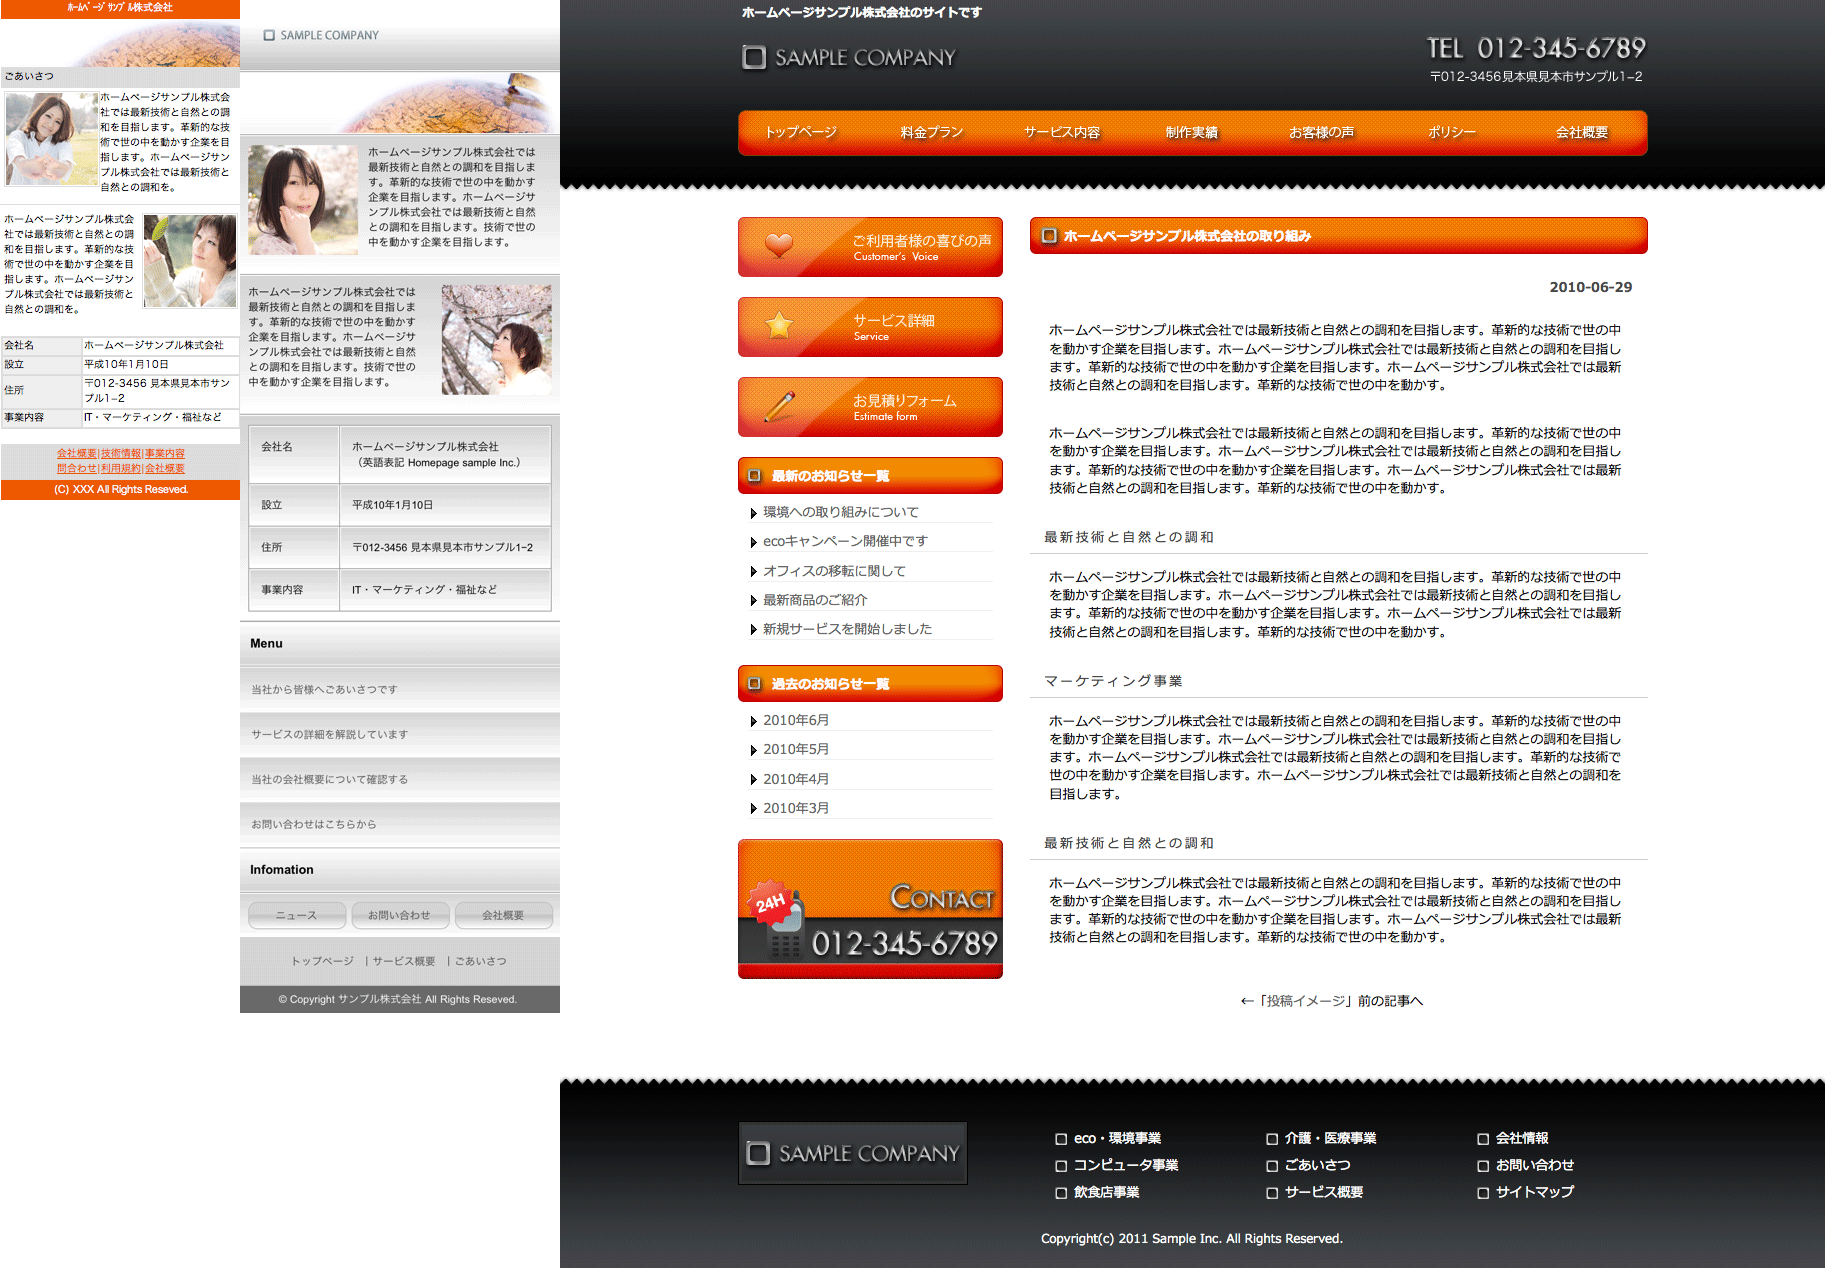Click the pencil icon on Estimate form banner
The width and height of the screenshot is (1825, 1268).
click(779, 406)
